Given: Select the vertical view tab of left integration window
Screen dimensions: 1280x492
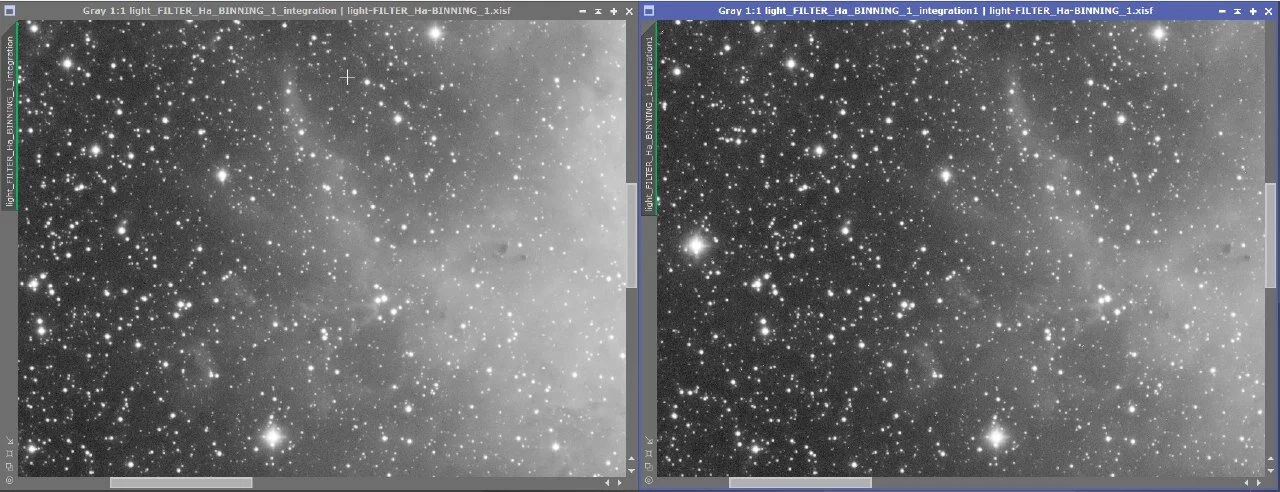Looking at the screenshot, I should coord(10,118).
